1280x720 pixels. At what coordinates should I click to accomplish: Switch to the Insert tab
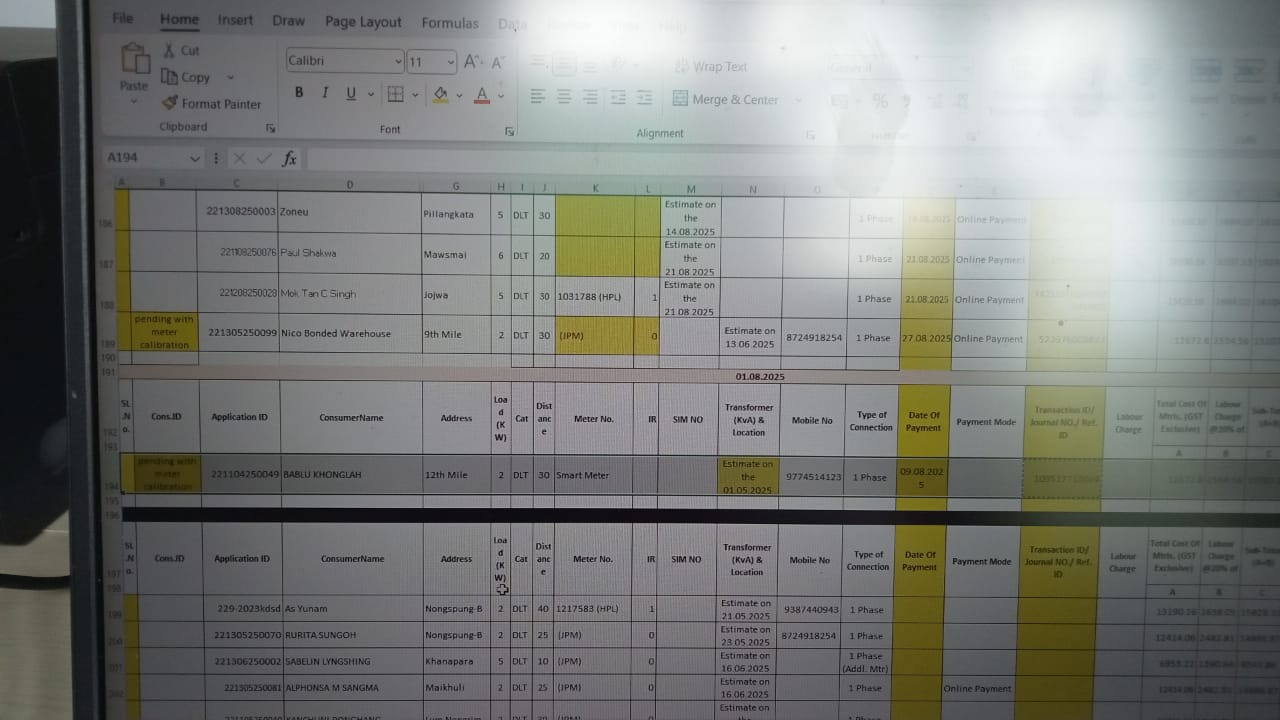(x=235, y=20)
